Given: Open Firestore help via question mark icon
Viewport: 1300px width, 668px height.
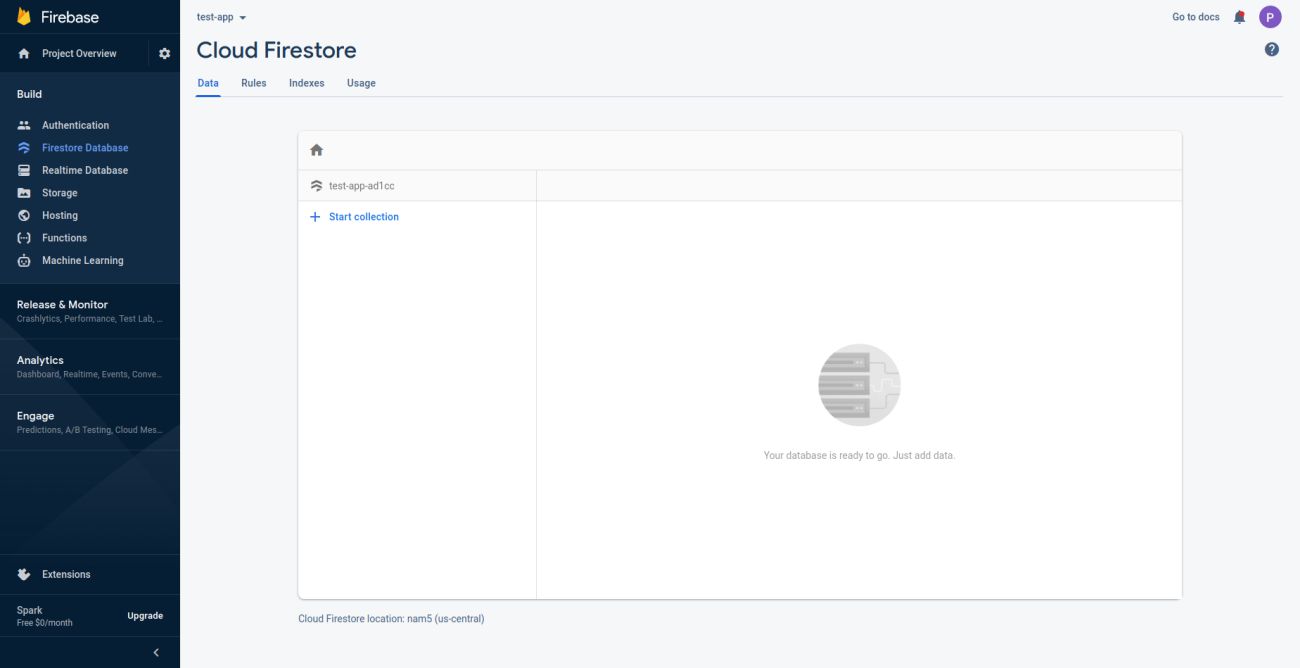Looking at the screenshot, I should 1271,47.
